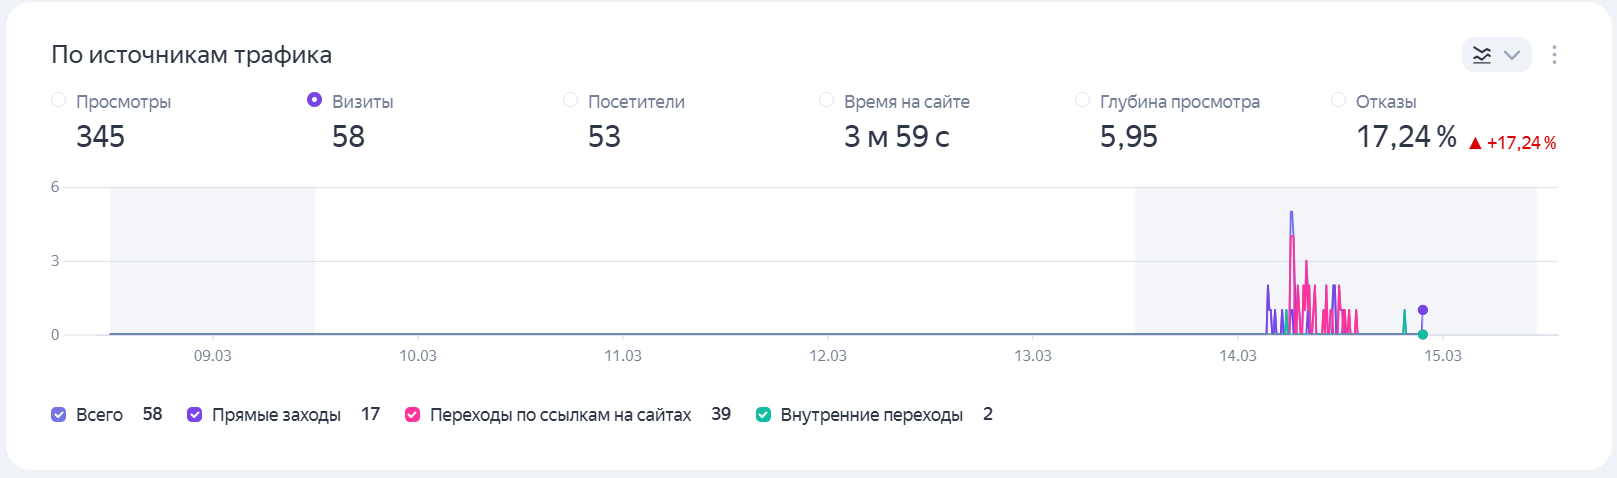
Task: Expand the chart type dropdown chevron
Action: pos(1512,55)
